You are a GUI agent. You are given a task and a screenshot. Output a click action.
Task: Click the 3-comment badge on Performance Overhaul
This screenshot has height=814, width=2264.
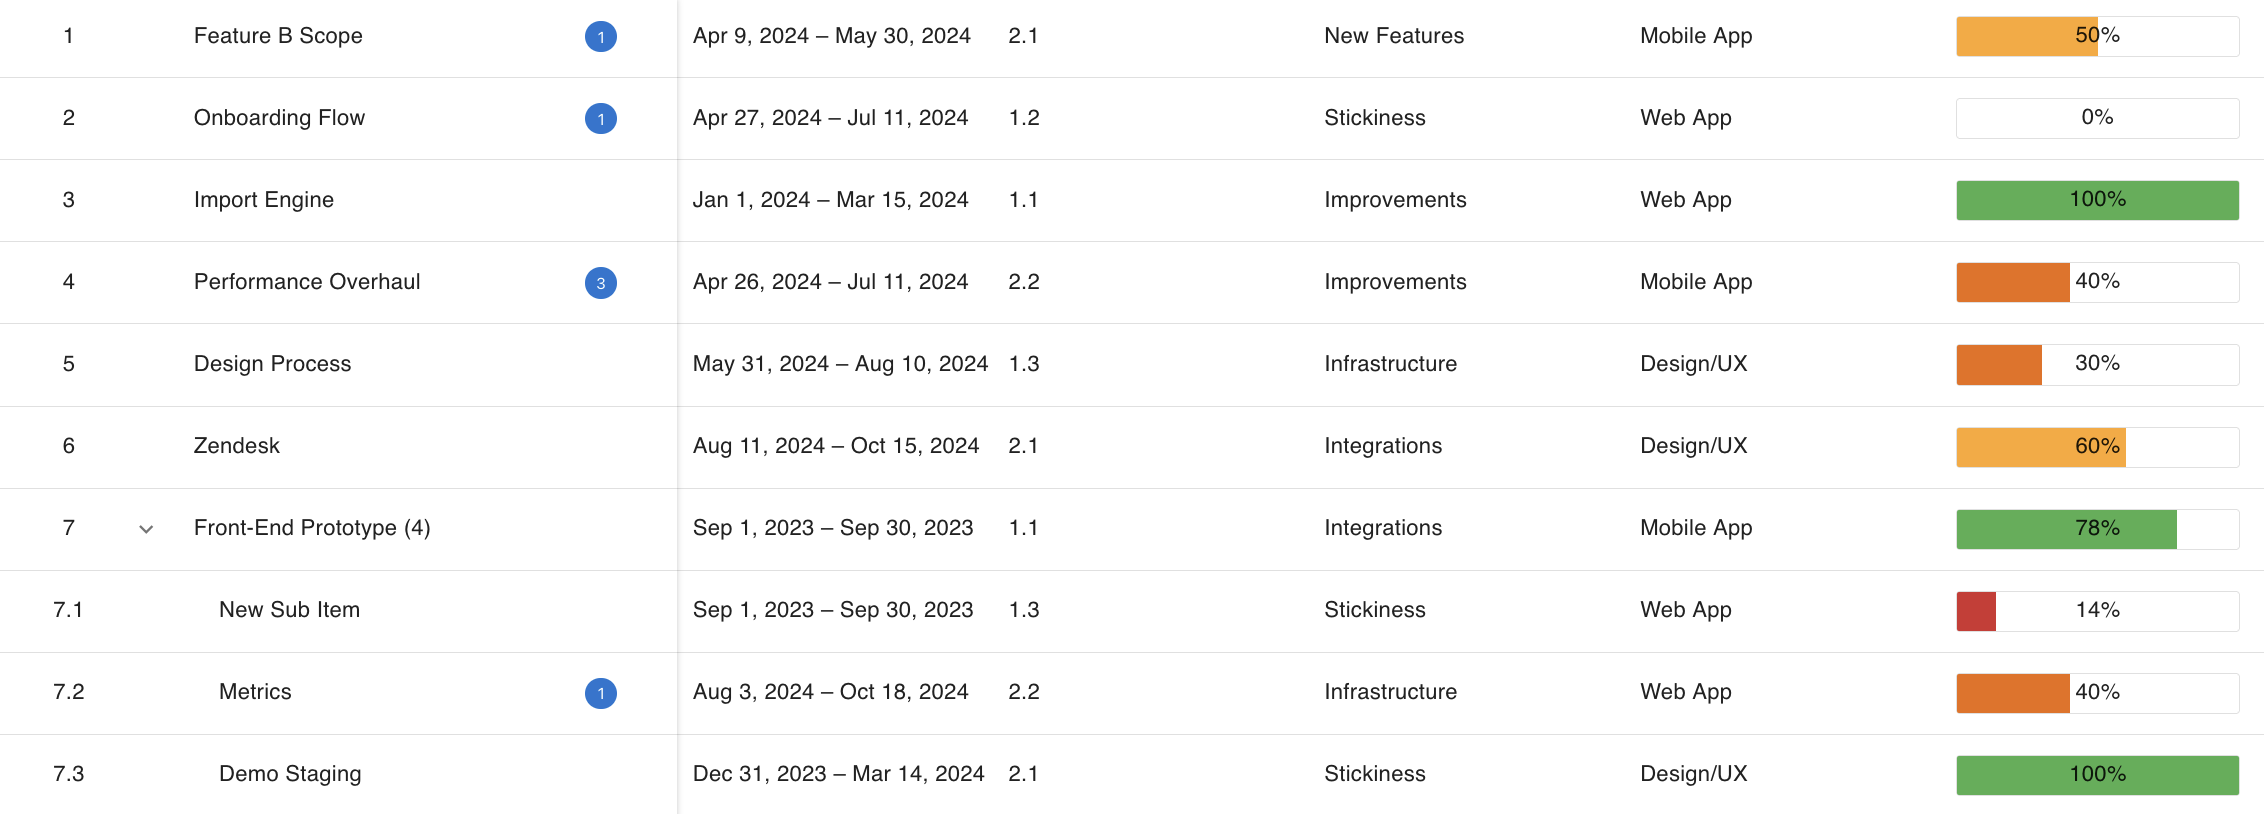(x=600, y=283)
